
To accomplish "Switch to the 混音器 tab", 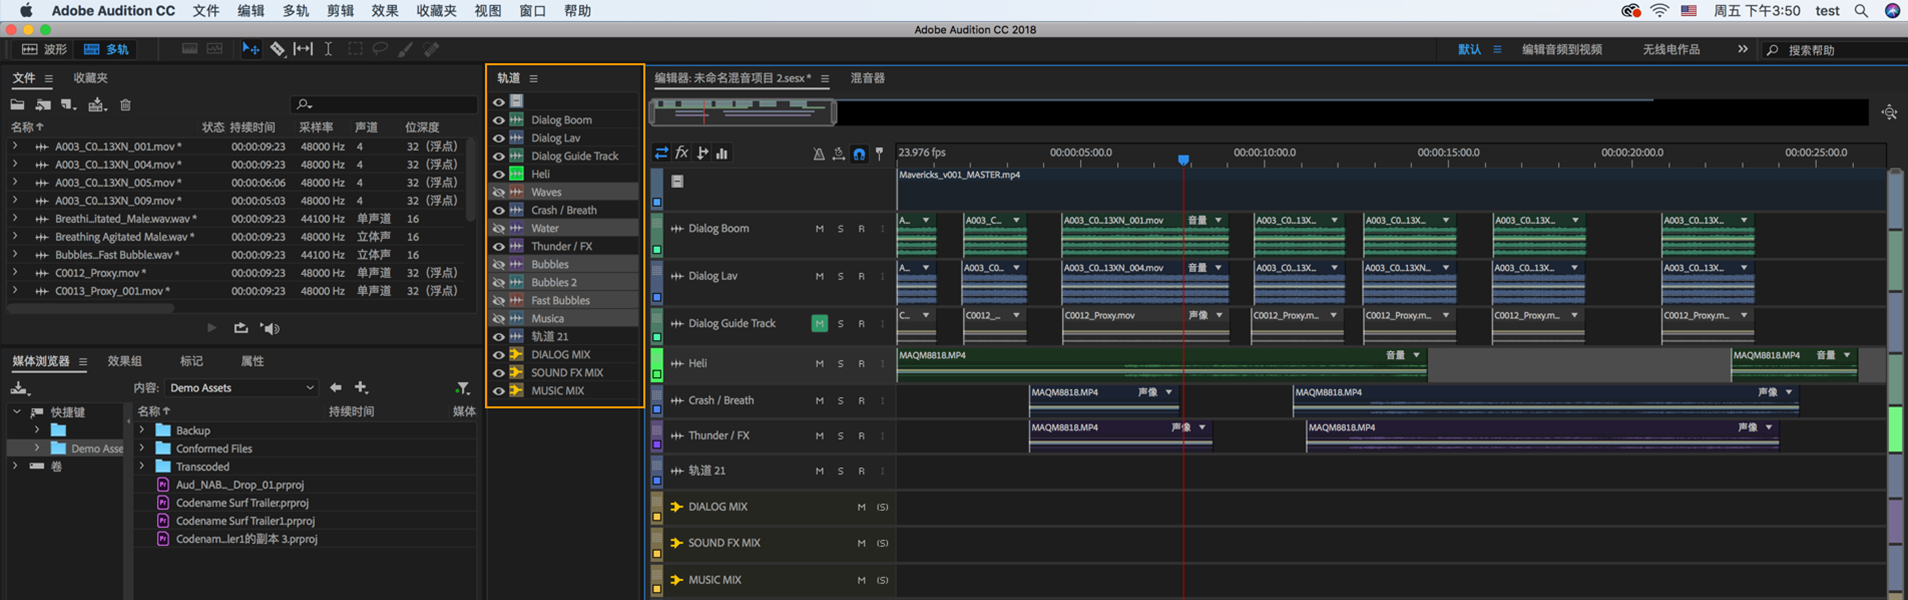I will (x=867, y=78).
